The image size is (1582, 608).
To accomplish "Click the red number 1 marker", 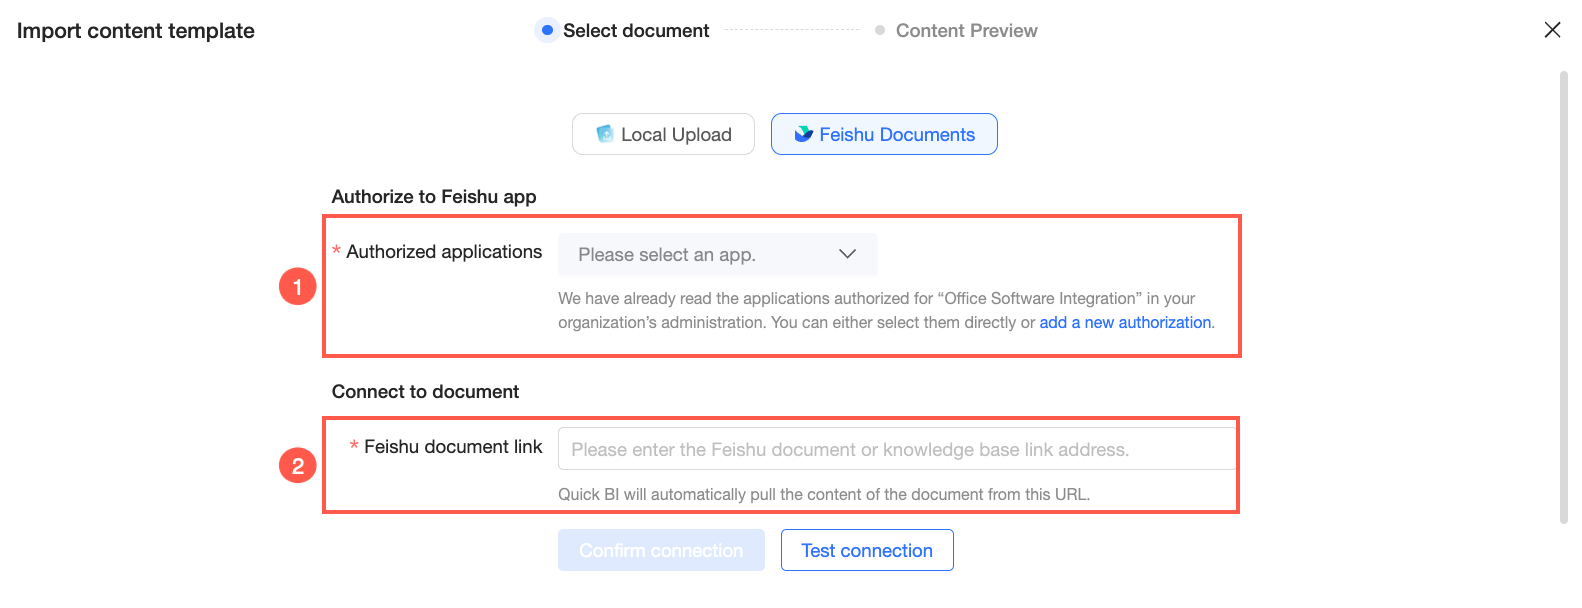I will coord(297,287).
